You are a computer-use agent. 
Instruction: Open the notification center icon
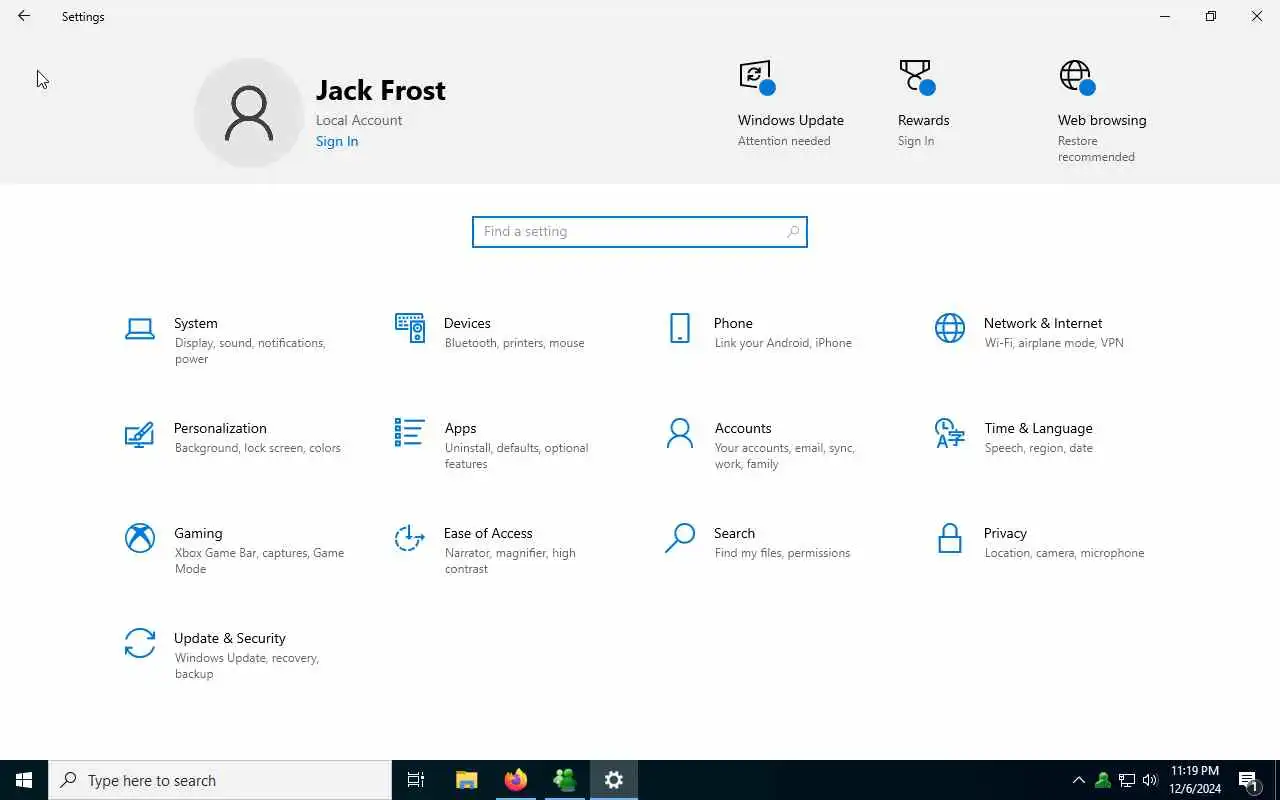(x=1249, y=780)
